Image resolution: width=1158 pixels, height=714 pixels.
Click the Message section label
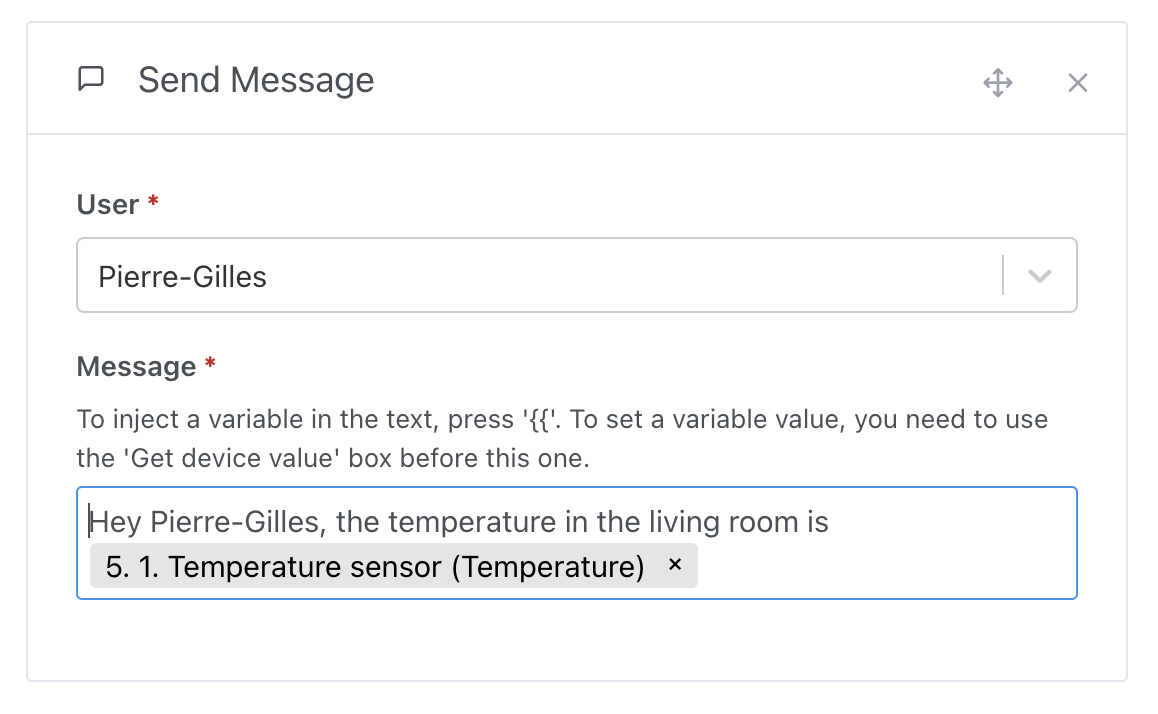(135, 366)
